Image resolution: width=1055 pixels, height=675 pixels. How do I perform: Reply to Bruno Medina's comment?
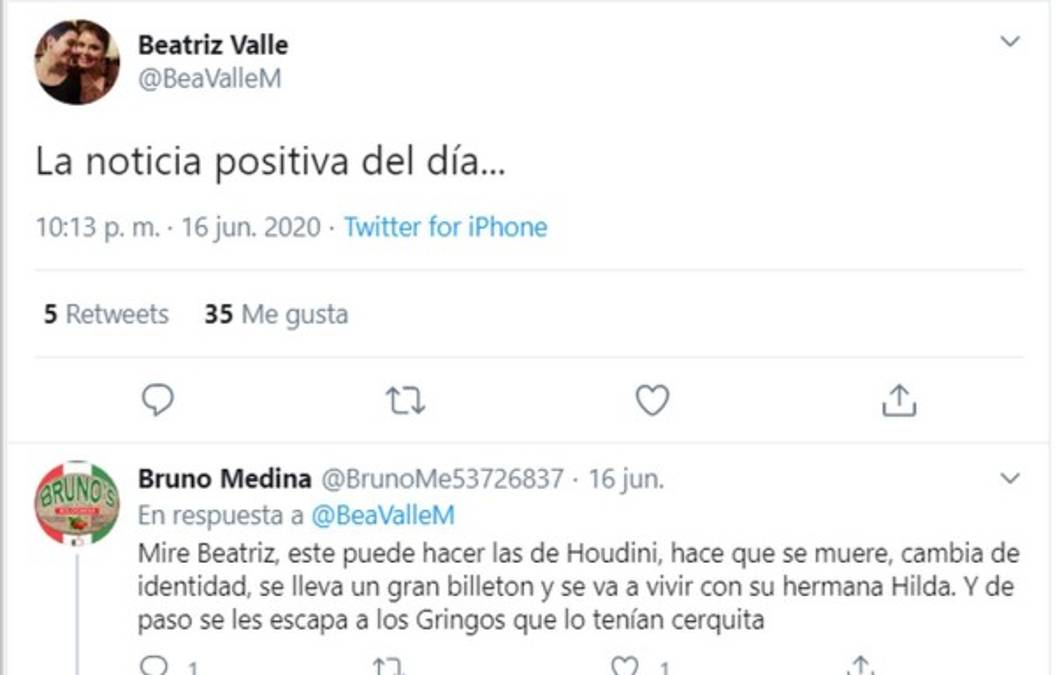(153, 666)
